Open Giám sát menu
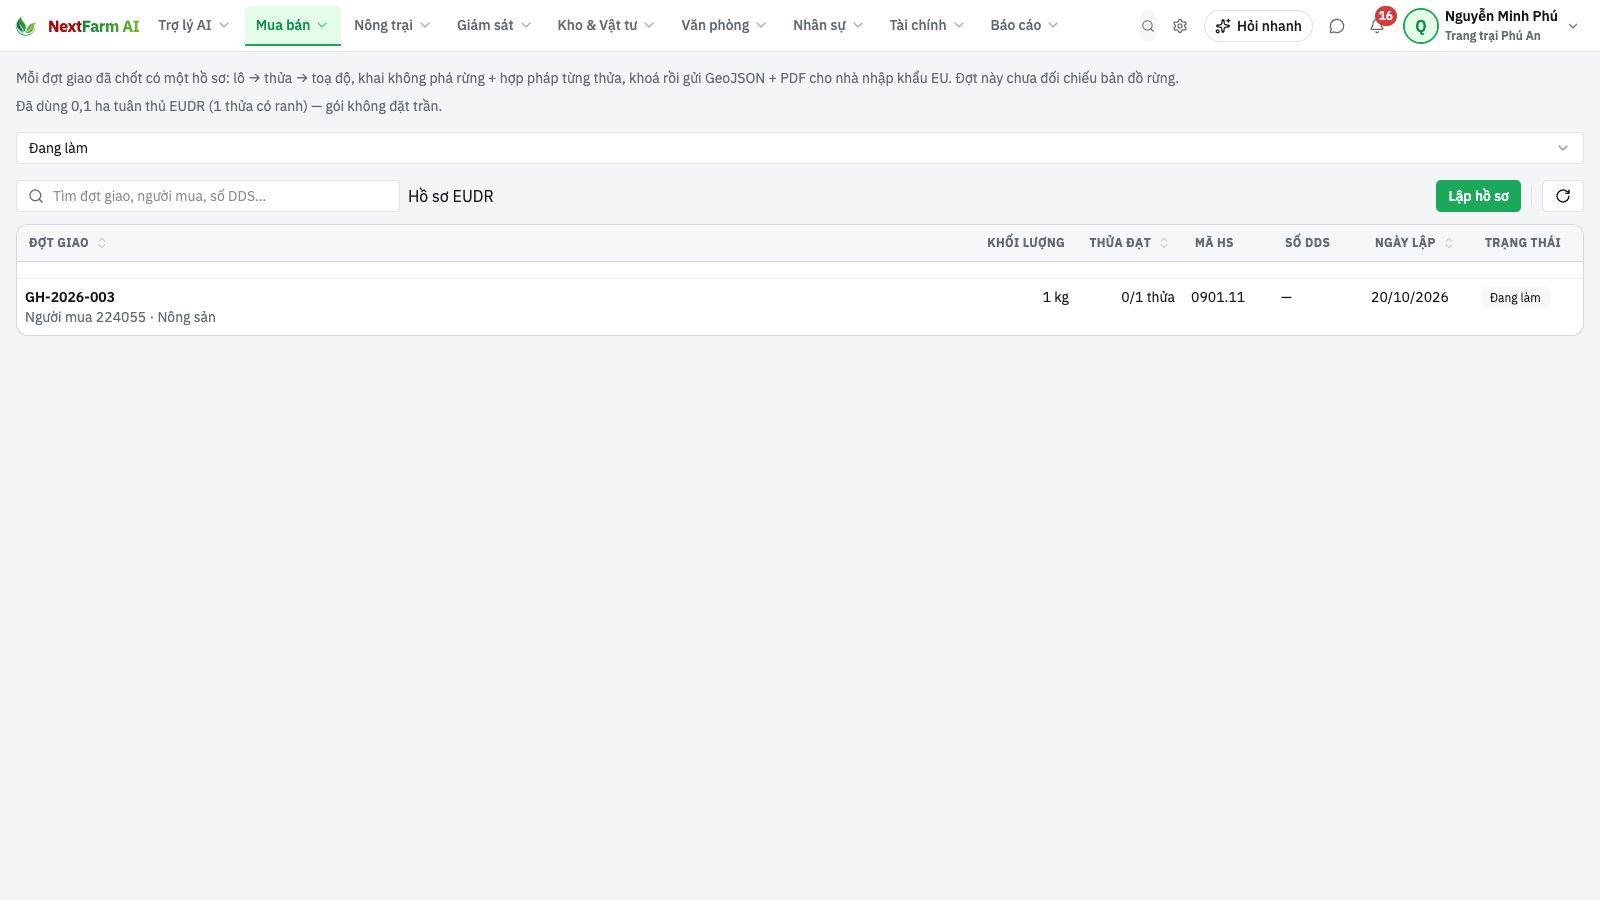Viewport: 1600px width, 900px height. point(494,25)
